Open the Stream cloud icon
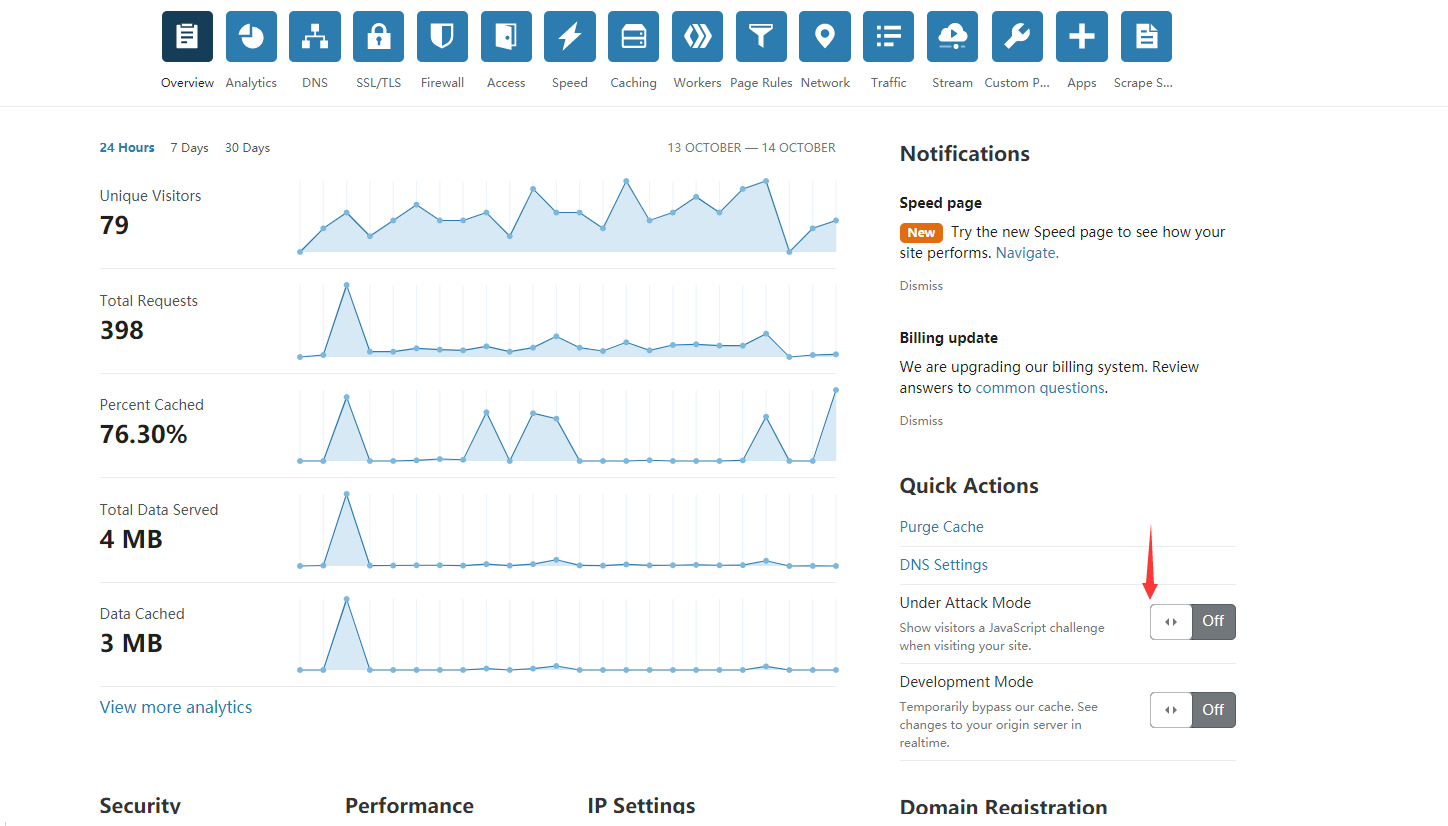This screenshot has width=1448, height=826. point(952,37)
